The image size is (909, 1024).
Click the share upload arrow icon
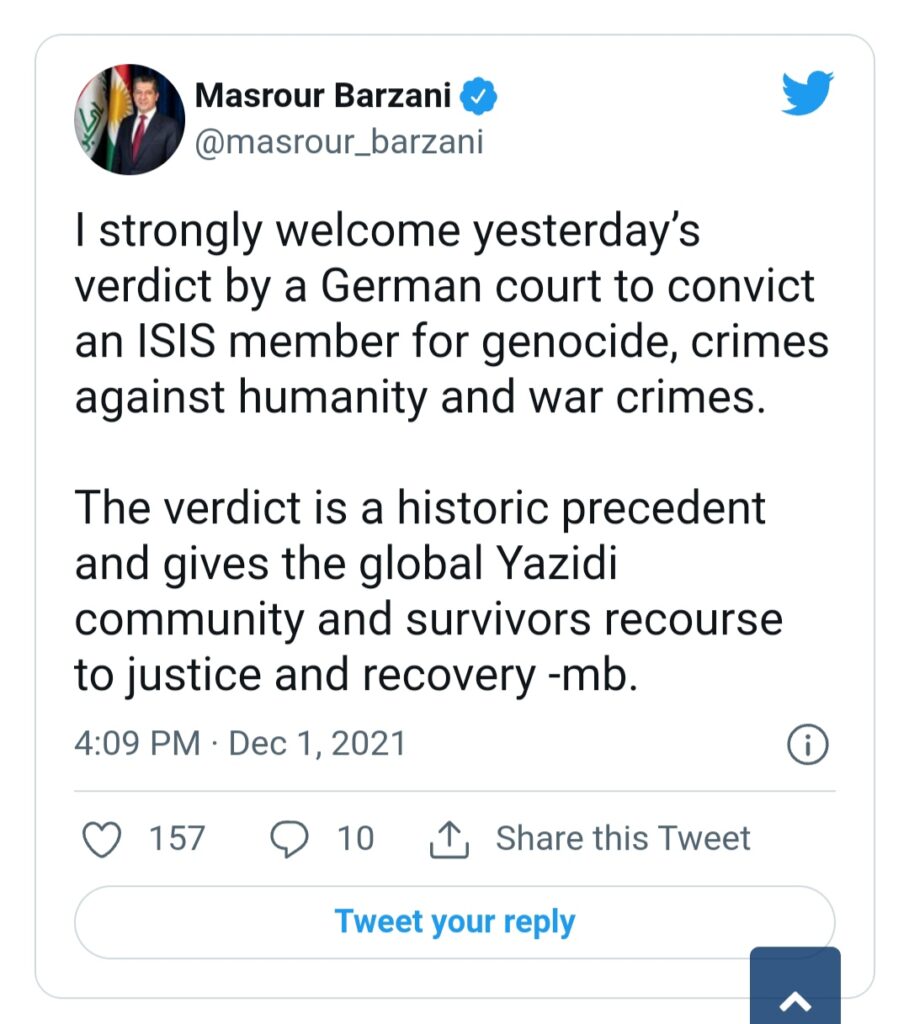point(449,839)
